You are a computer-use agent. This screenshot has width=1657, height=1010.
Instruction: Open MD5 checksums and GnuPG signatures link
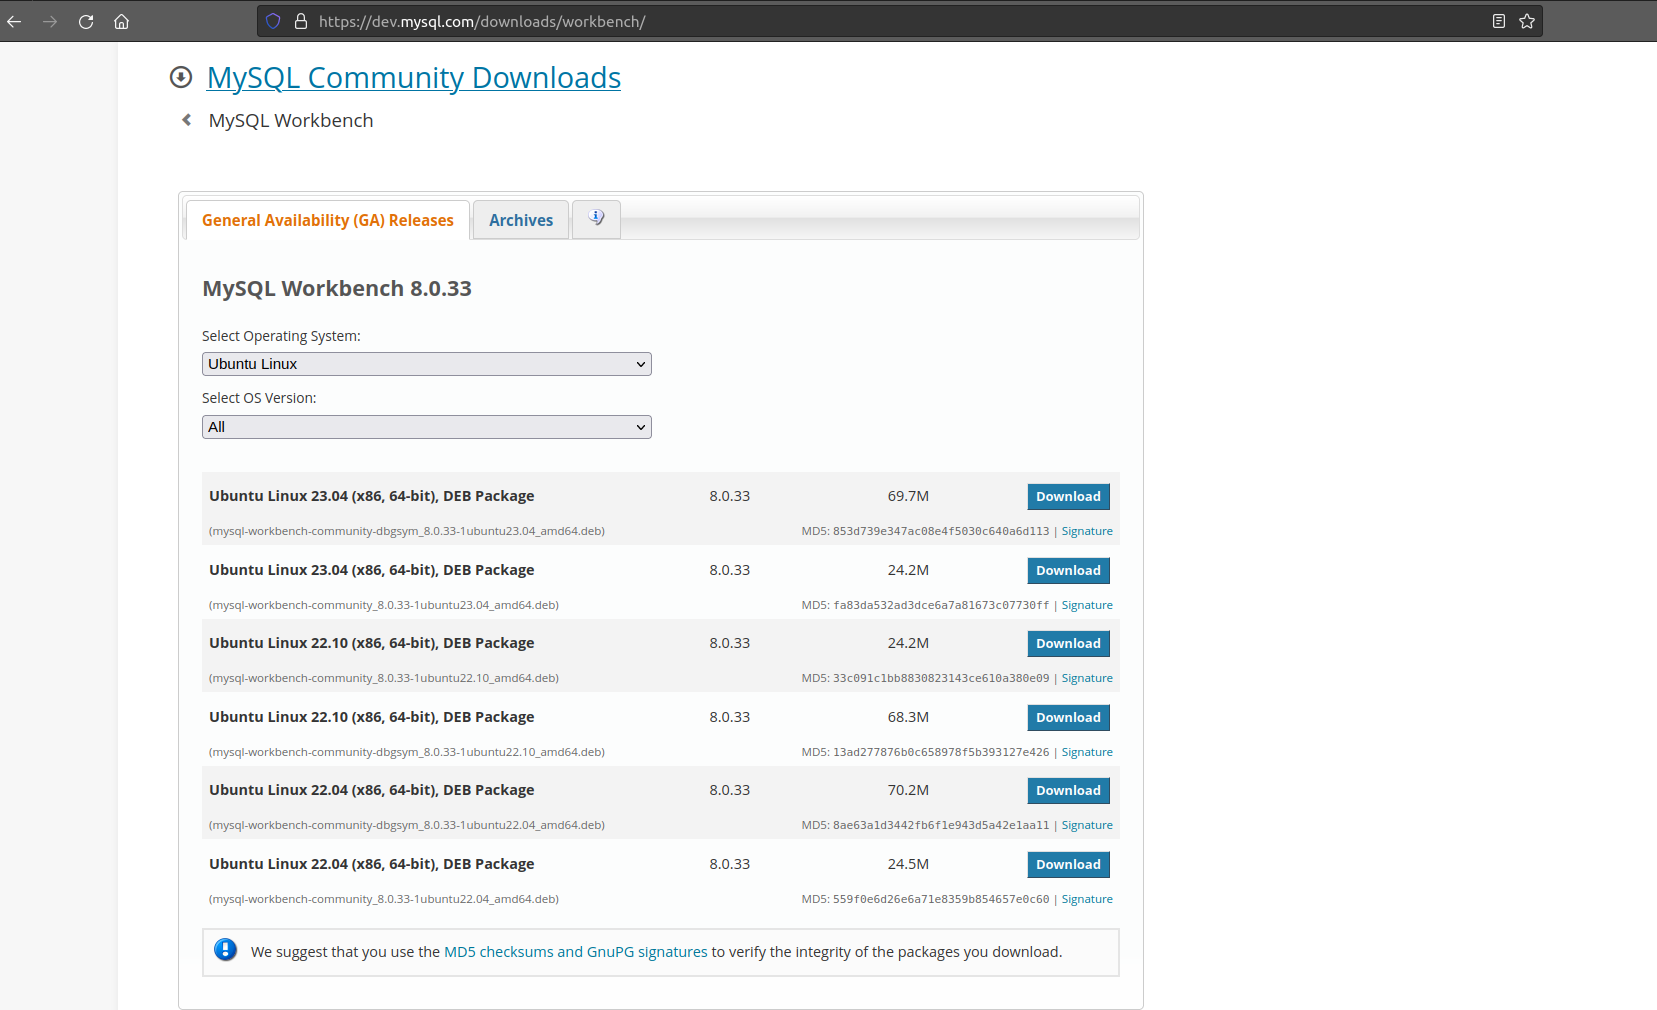(575, 952)
